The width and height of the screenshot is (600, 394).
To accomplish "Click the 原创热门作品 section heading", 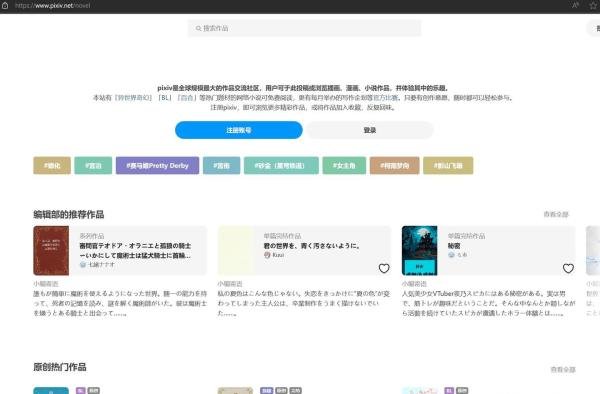I will click(60, 367).
